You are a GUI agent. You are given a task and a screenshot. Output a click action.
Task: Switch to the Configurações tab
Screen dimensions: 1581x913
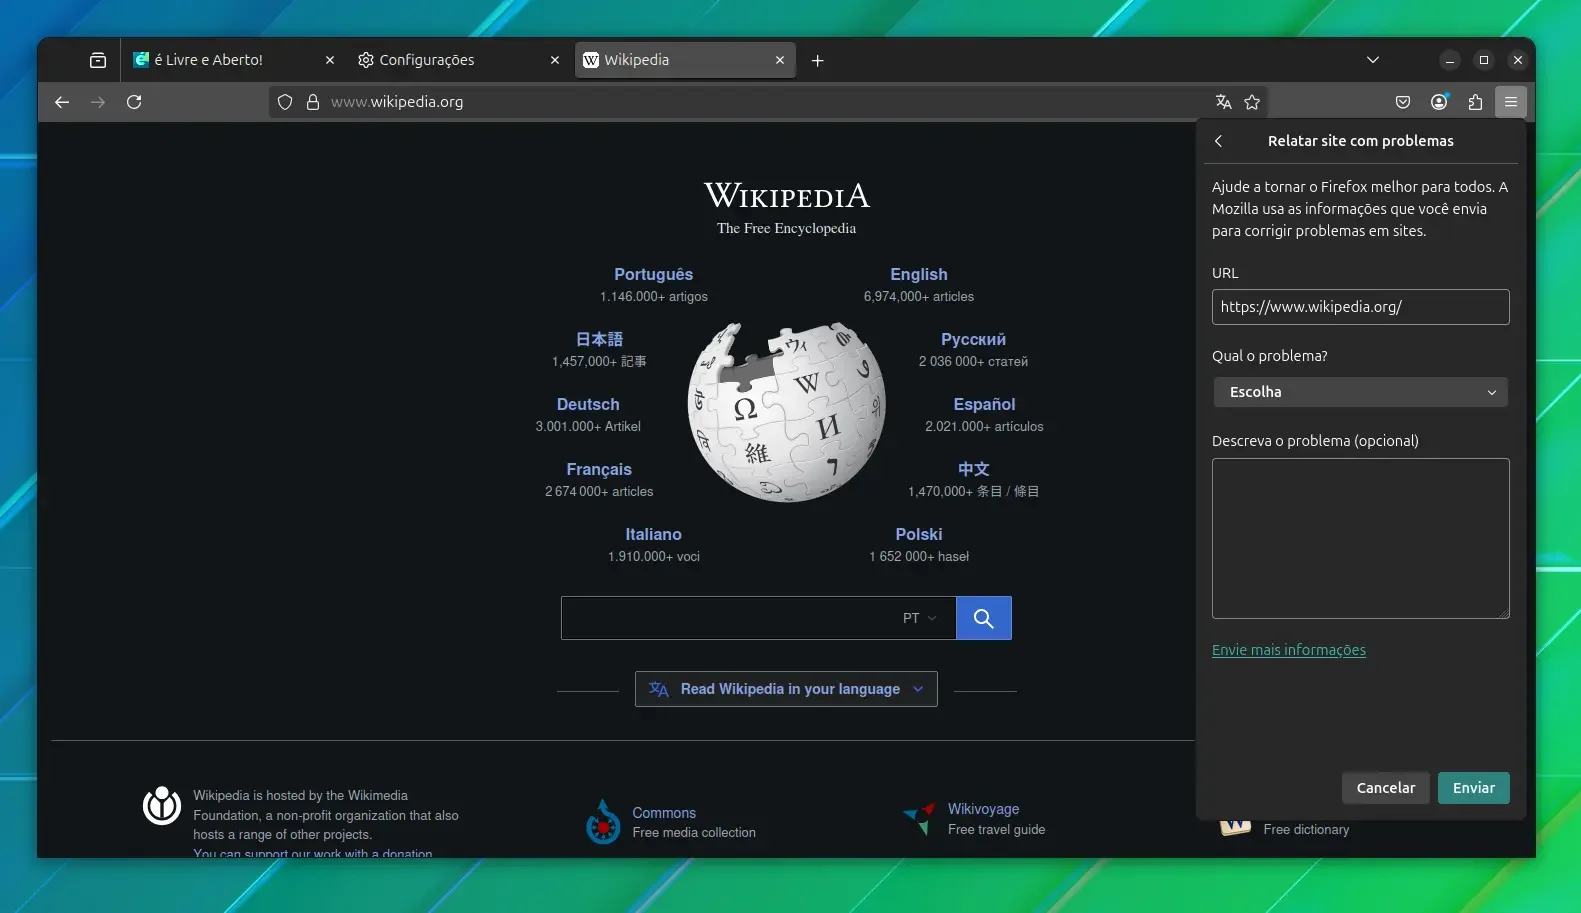click(460, 60)
